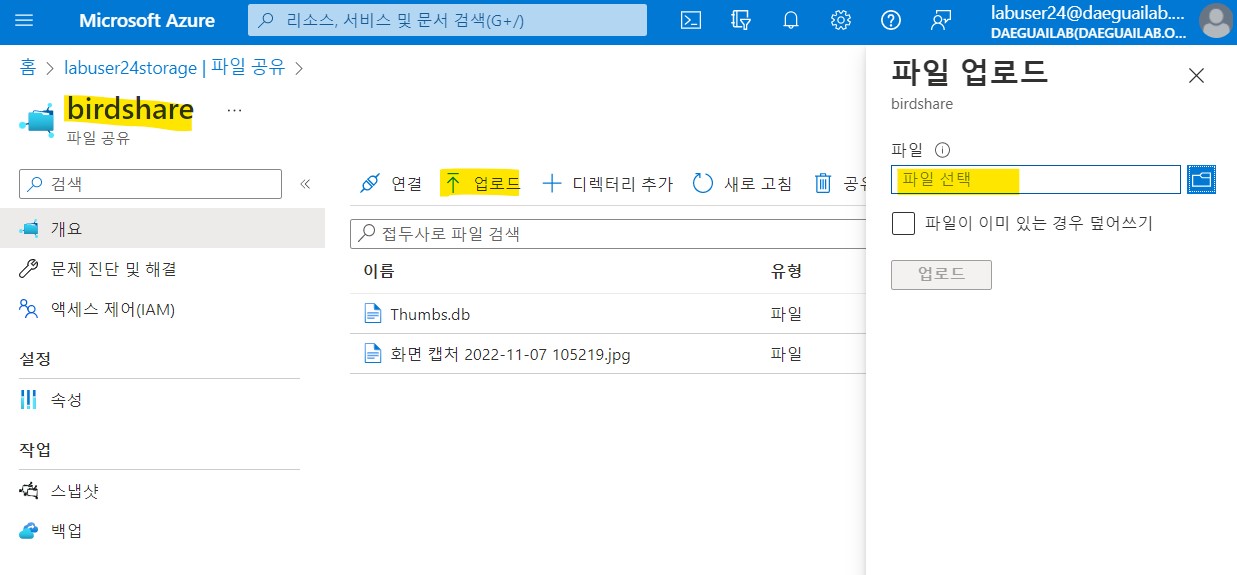Click 새로 고침 (Refresh) button
Screen dimensions: 1237x575
coord(743,183)
